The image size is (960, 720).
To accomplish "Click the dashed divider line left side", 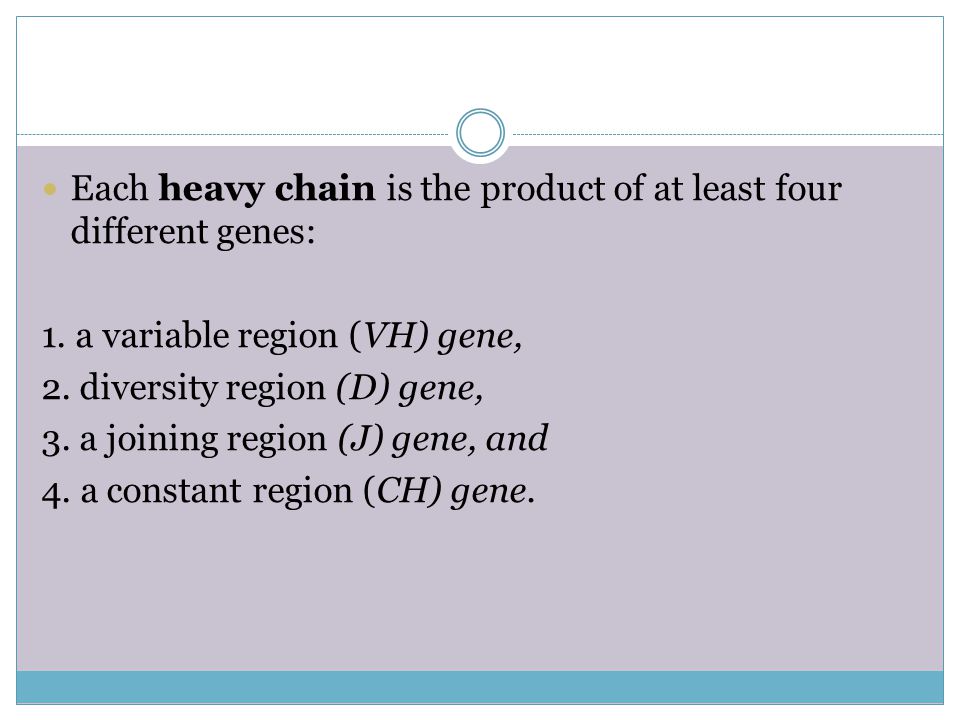I will click(233, 134).
